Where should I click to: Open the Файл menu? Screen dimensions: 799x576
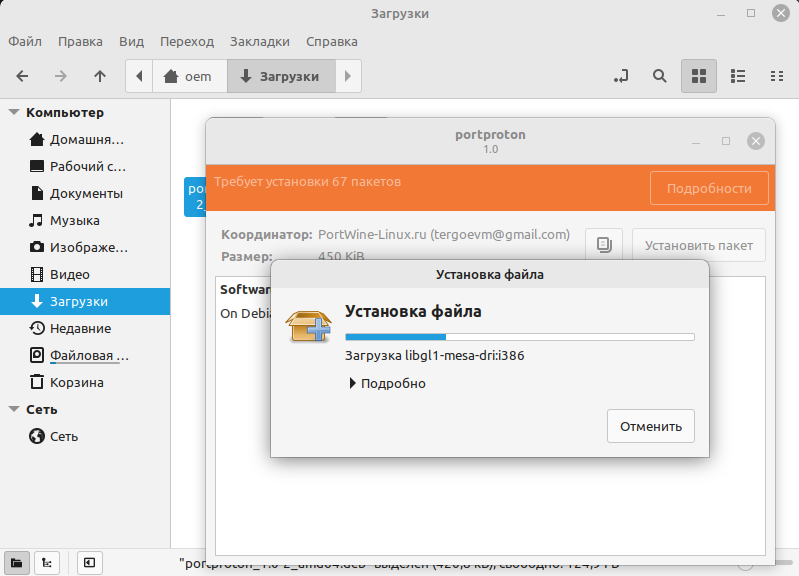click(25, 42)
